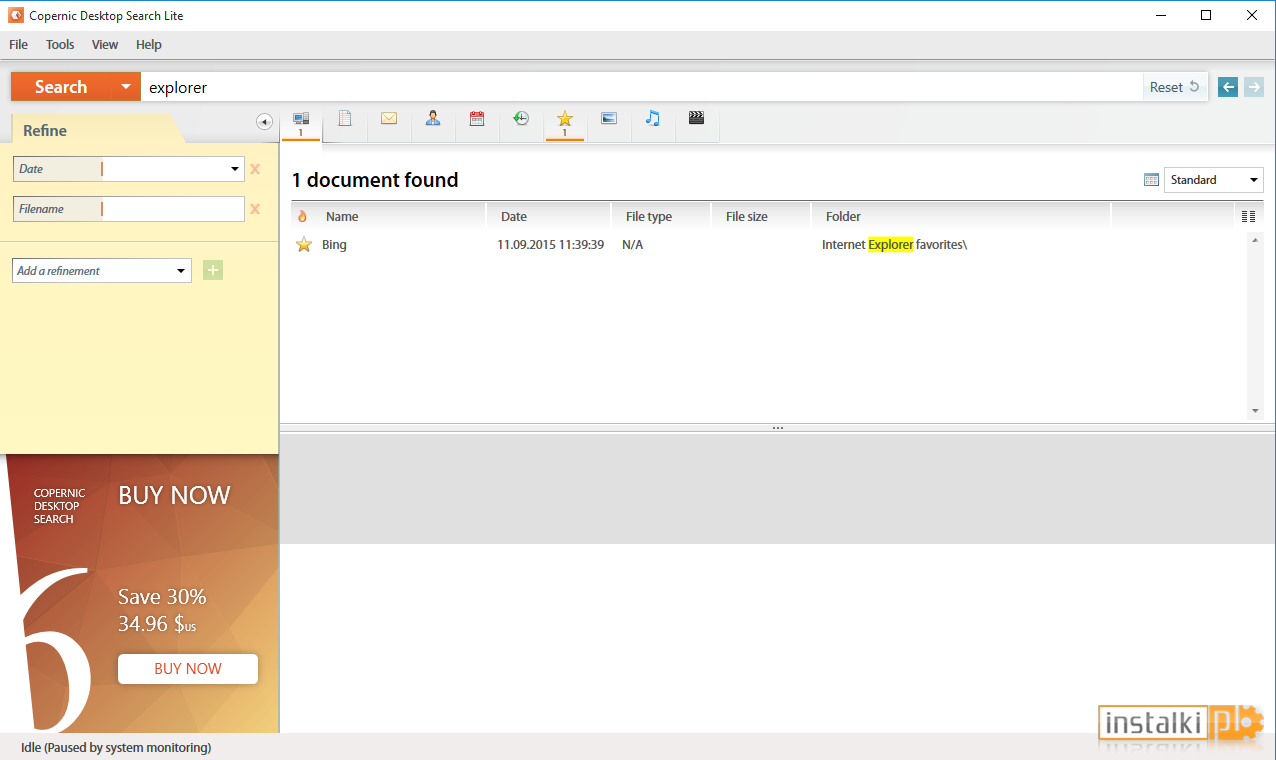Select the Refine tab
Viewport: 1276px width, 760px height.
click(x=45, y=130)
